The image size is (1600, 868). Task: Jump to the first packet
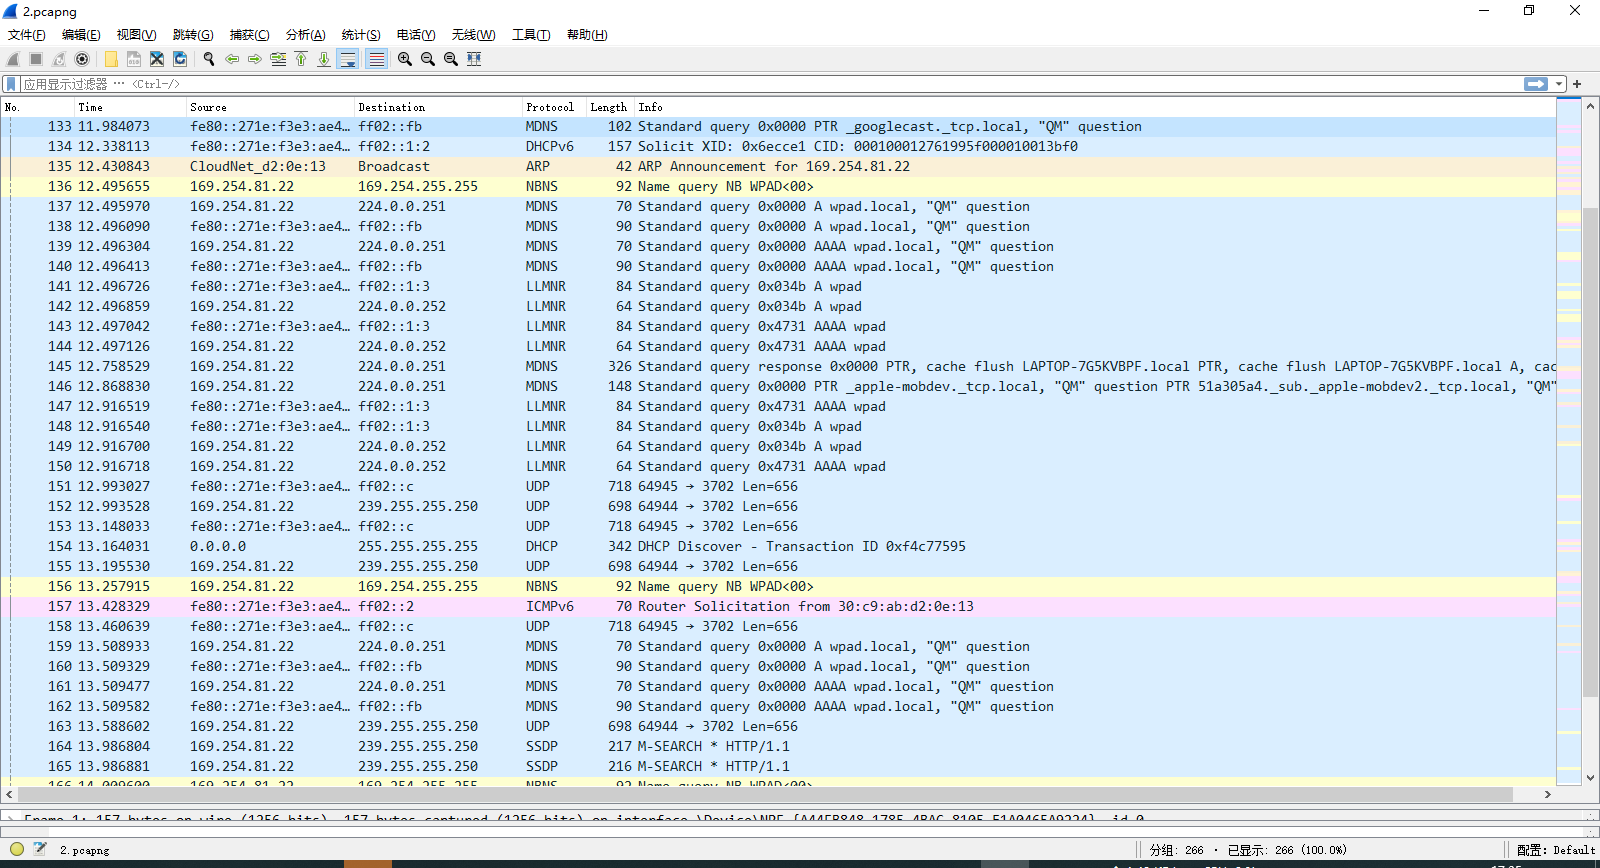pos(301,59)
